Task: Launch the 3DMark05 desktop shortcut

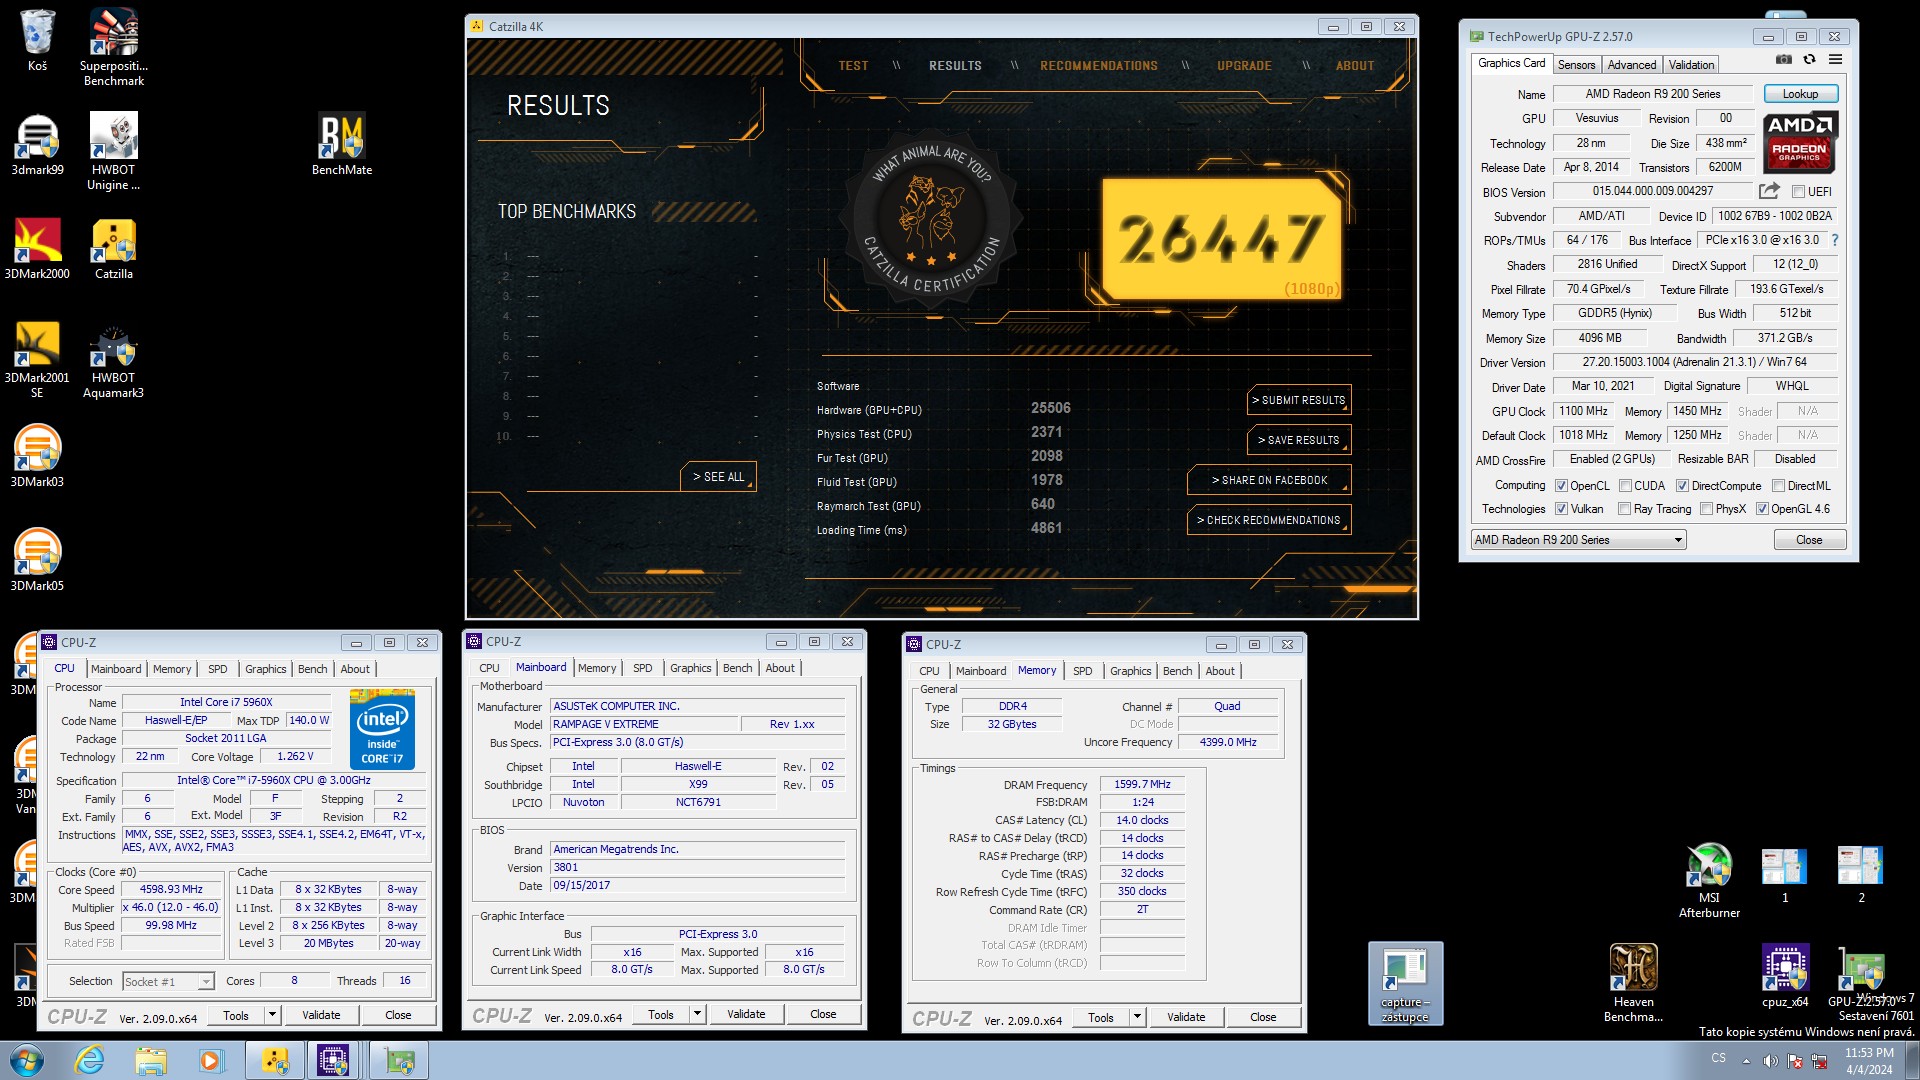Action: coord(37,561)
